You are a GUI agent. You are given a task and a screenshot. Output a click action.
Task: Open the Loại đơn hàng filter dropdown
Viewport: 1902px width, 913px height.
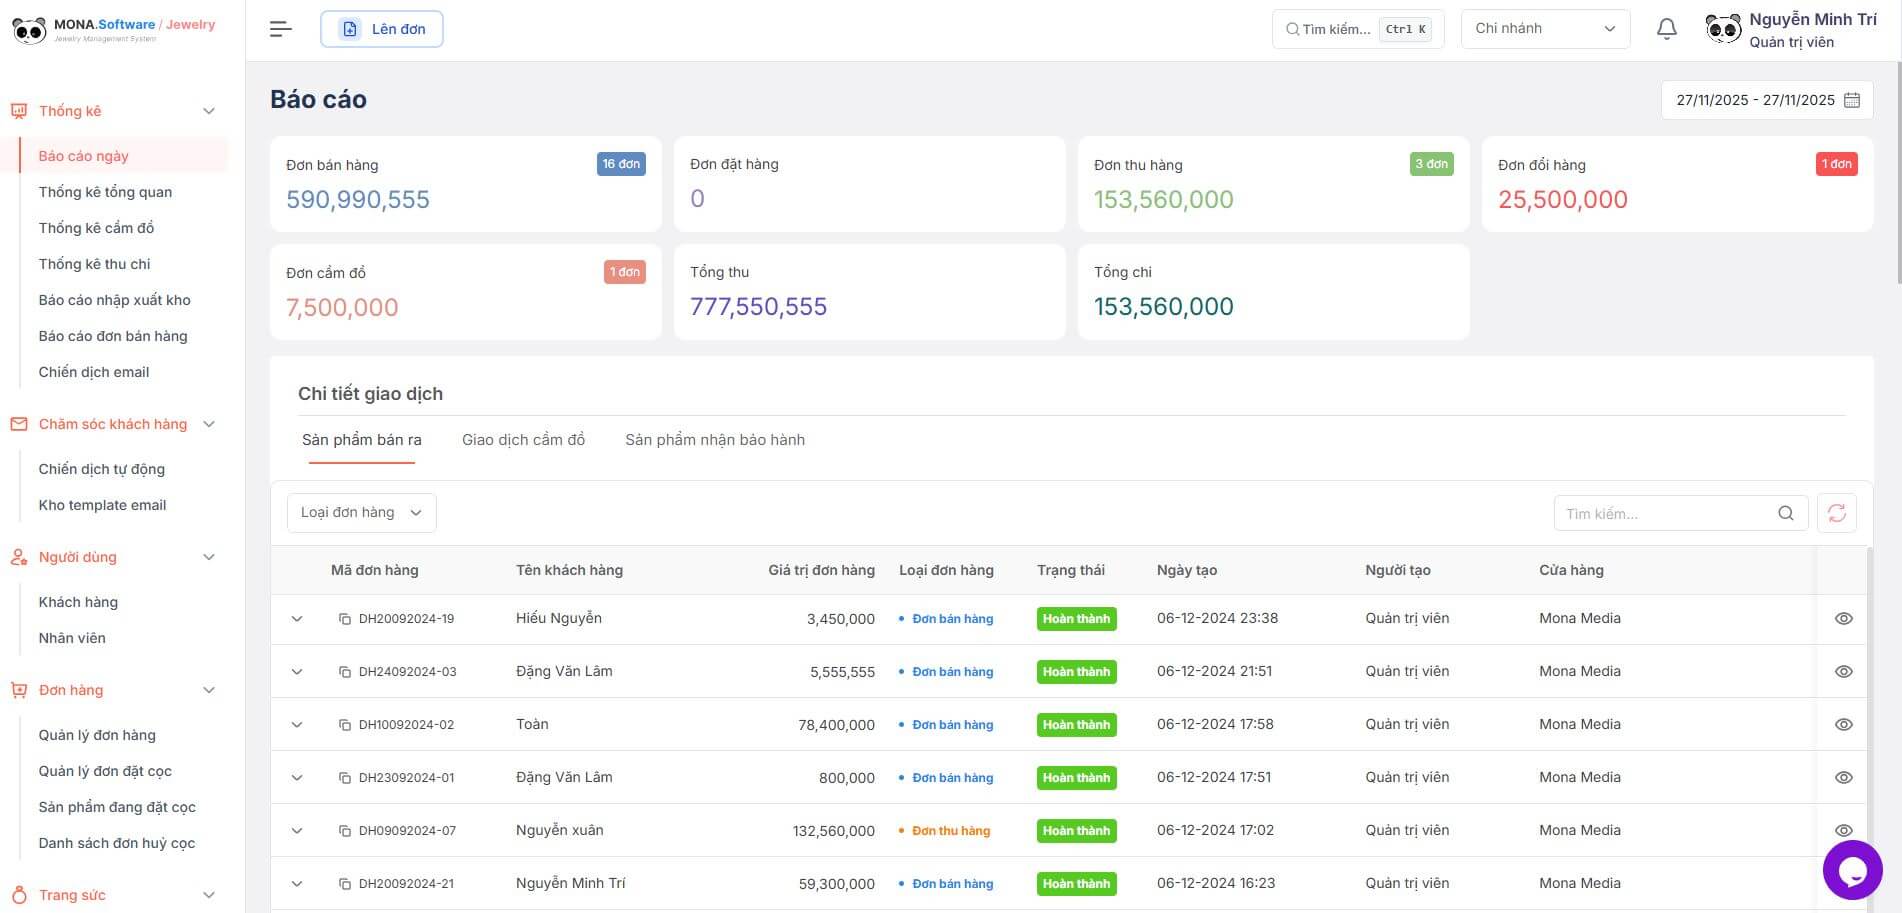(x=361, y=513)
